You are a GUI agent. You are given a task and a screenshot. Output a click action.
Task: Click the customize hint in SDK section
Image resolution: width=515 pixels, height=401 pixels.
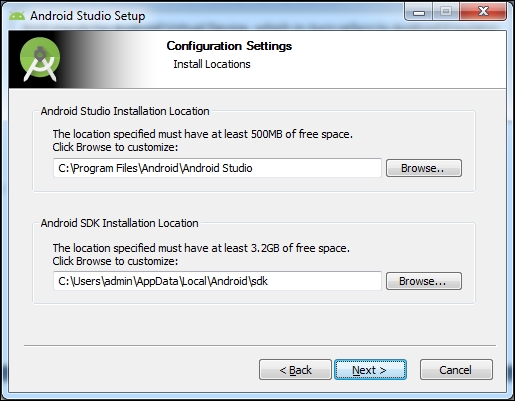click(115, 261)
